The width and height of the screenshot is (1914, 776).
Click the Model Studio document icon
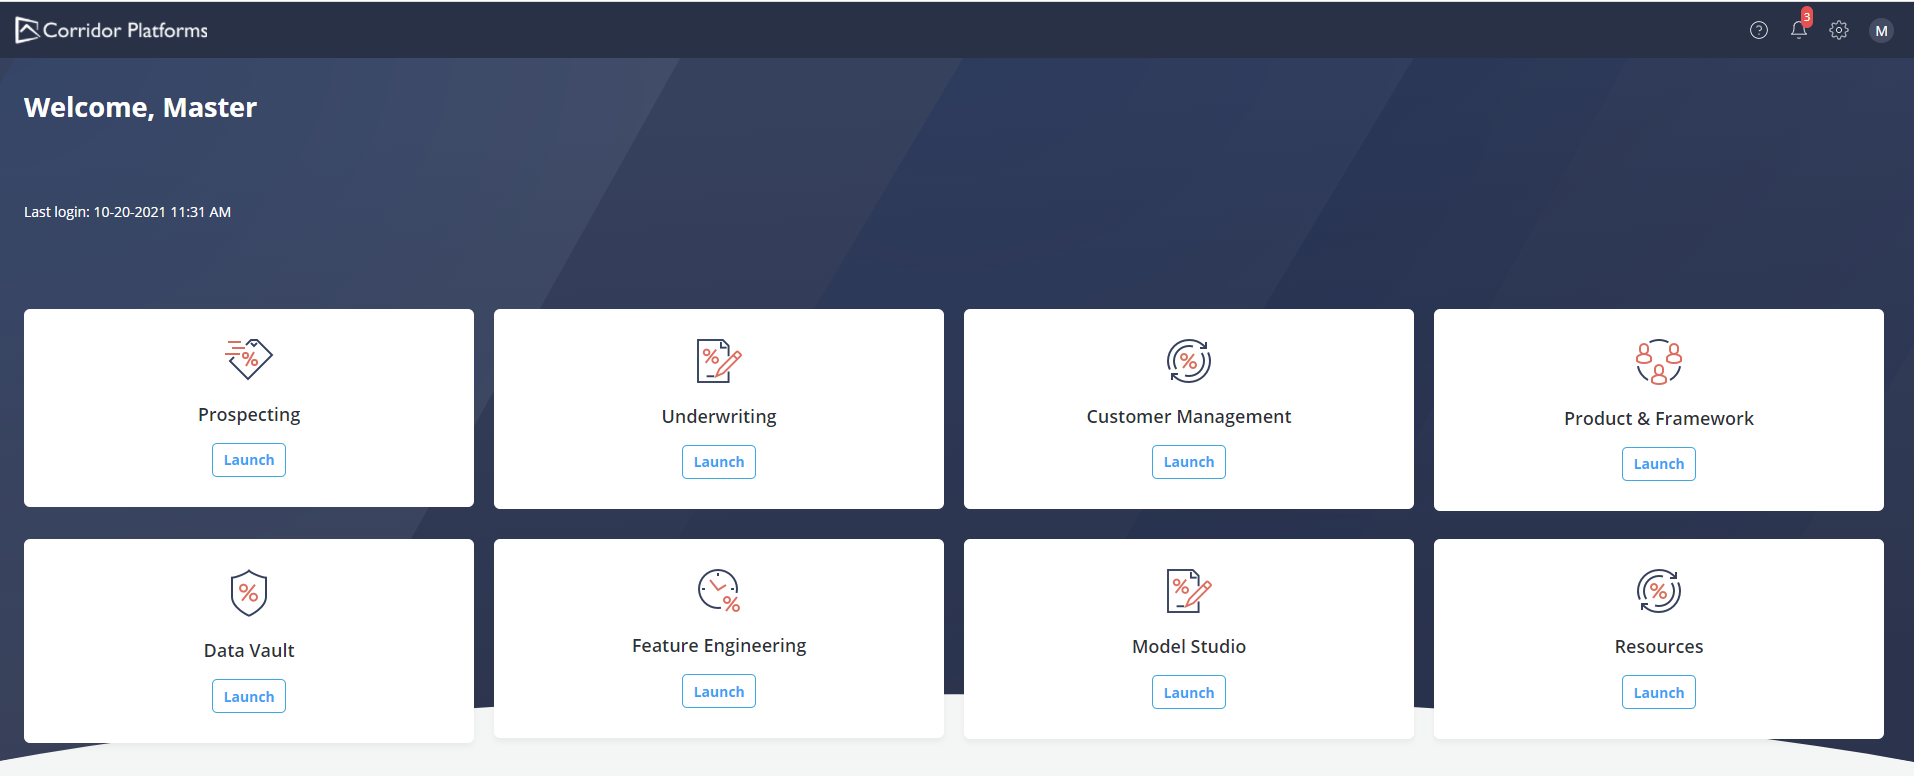pos(1189,591)
